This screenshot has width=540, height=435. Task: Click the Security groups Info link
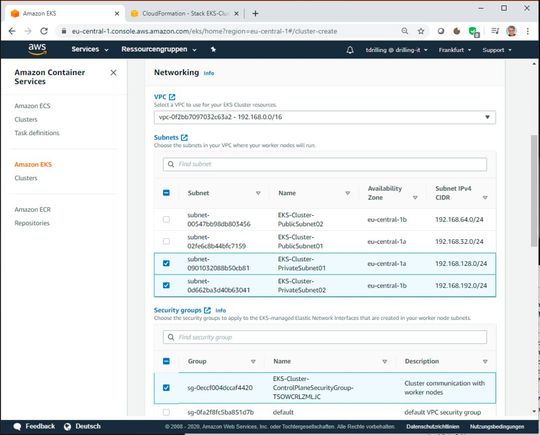(221, 311)
